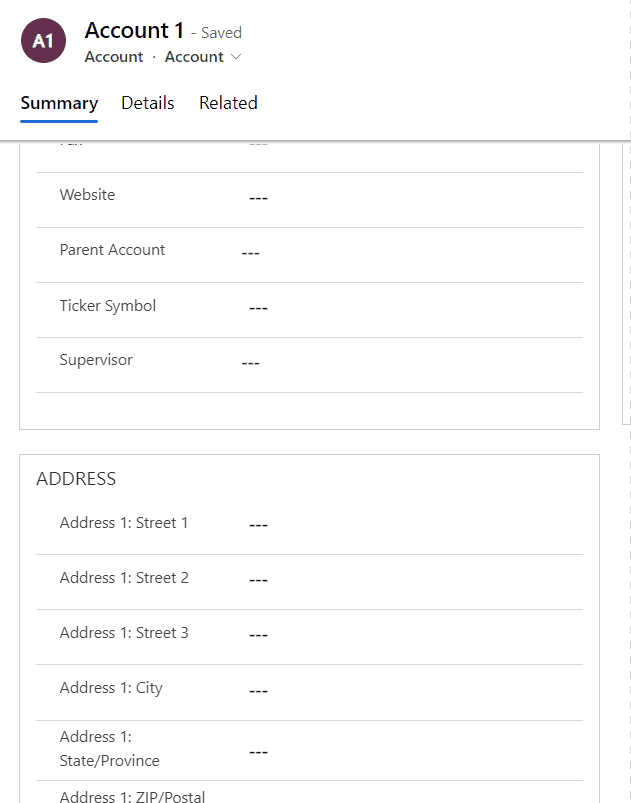Select the Summary tab

[58, 103]
